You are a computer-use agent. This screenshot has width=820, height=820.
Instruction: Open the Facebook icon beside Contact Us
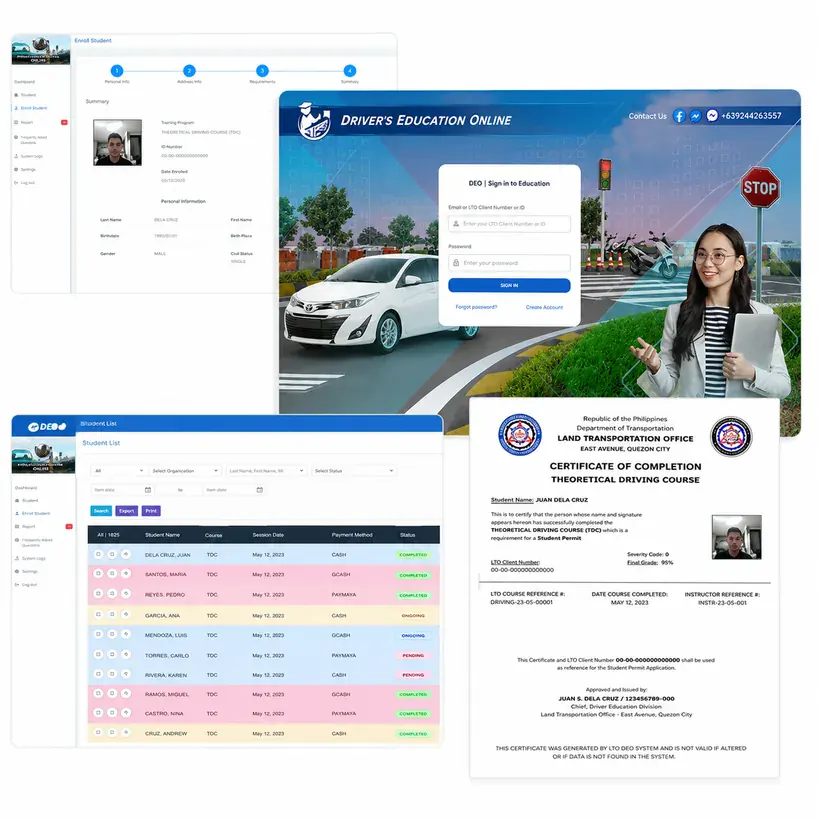click(679, 116)
